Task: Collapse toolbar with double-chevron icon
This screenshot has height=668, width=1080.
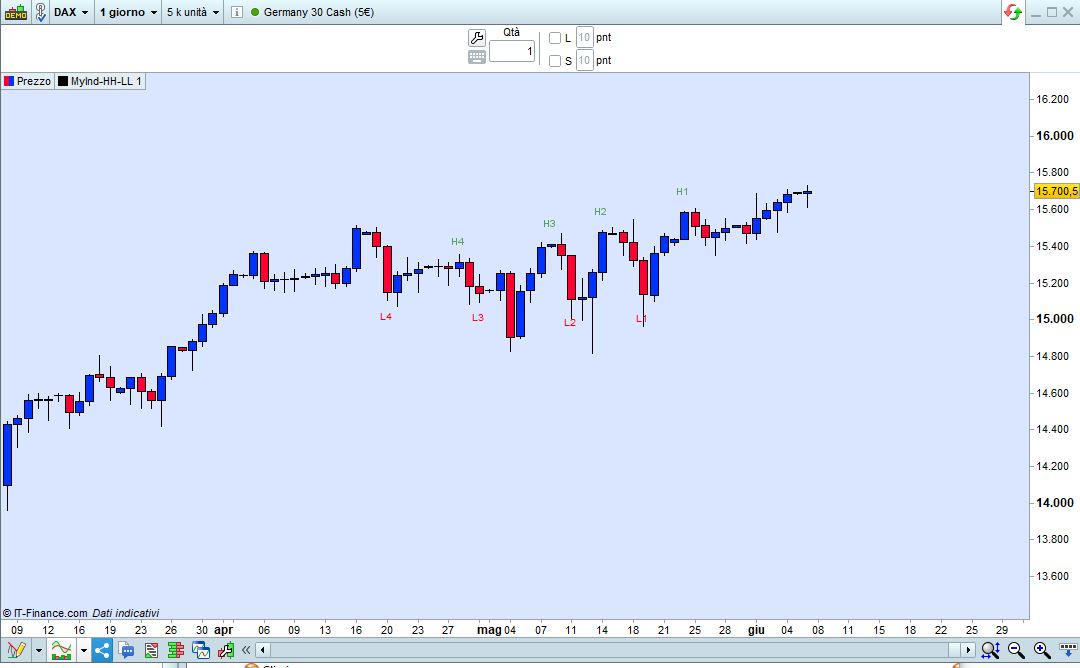Action: 246,649
